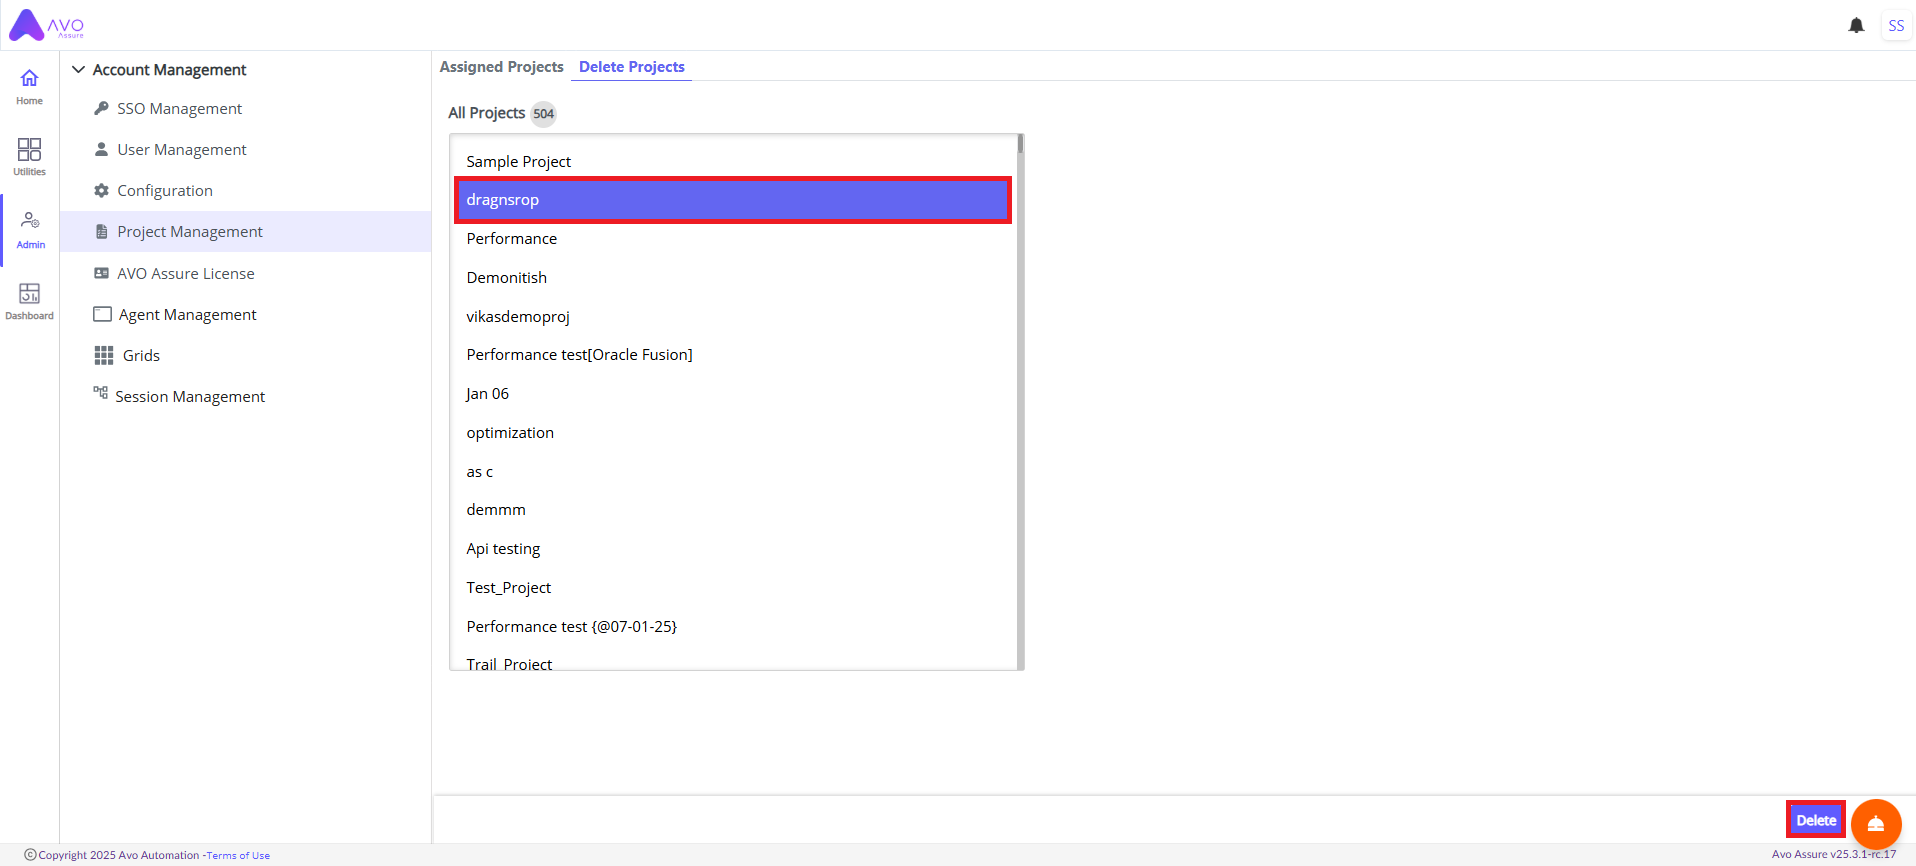
Task: Go to User Management
Action: [181, 150]
